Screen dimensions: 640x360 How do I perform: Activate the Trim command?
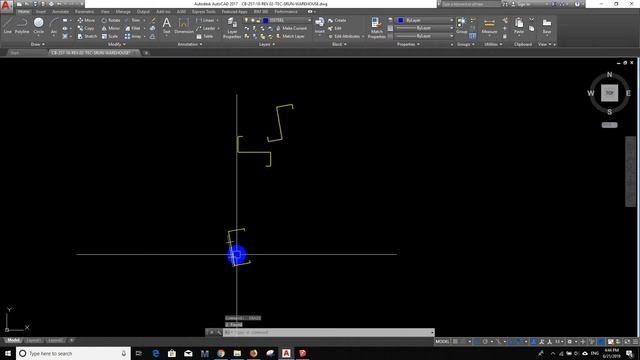click(133, 20)
